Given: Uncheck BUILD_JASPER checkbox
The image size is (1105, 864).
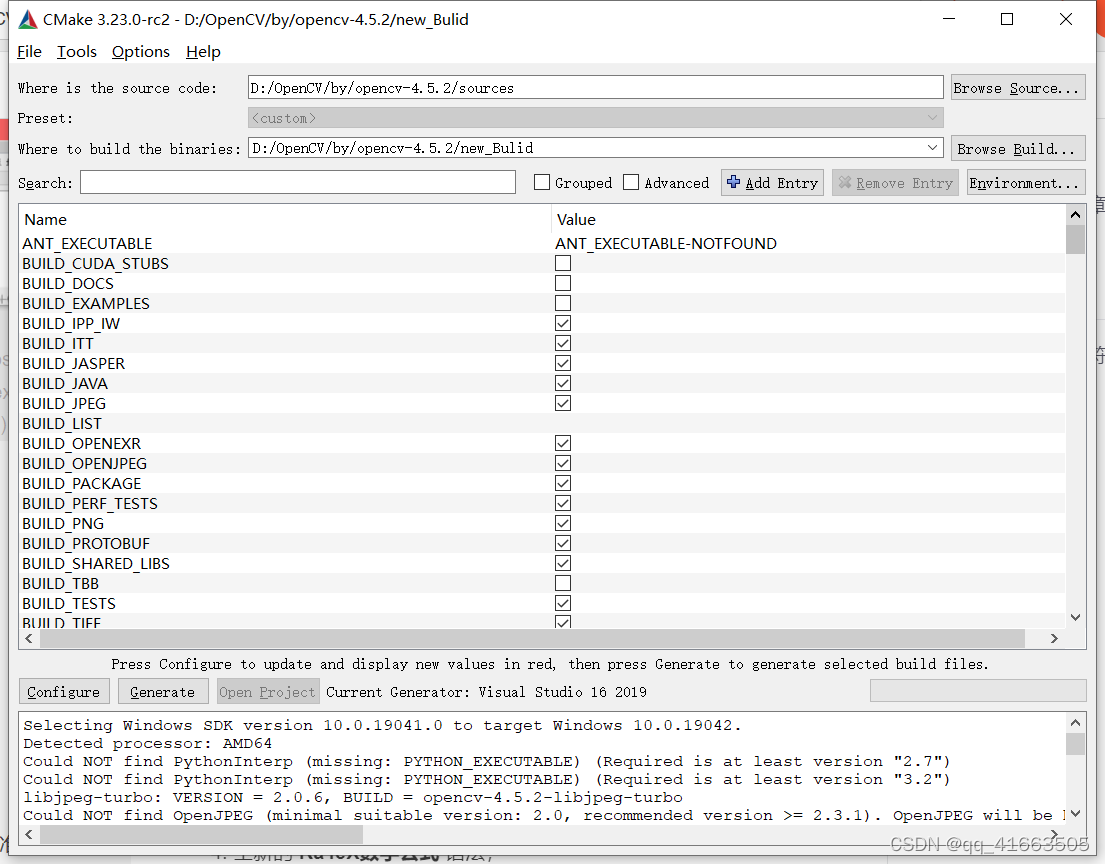Looking at the screenshot, I should [562, 363].
